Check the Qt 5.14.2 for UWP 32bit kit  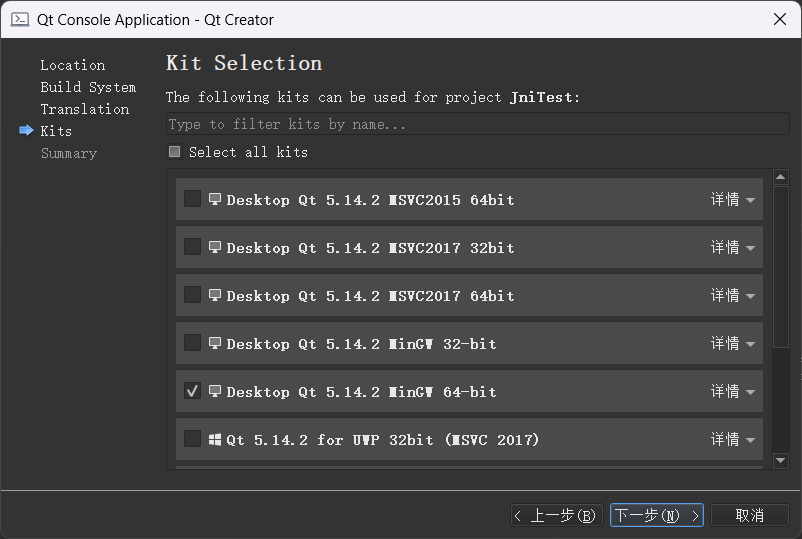coord(192,439)
